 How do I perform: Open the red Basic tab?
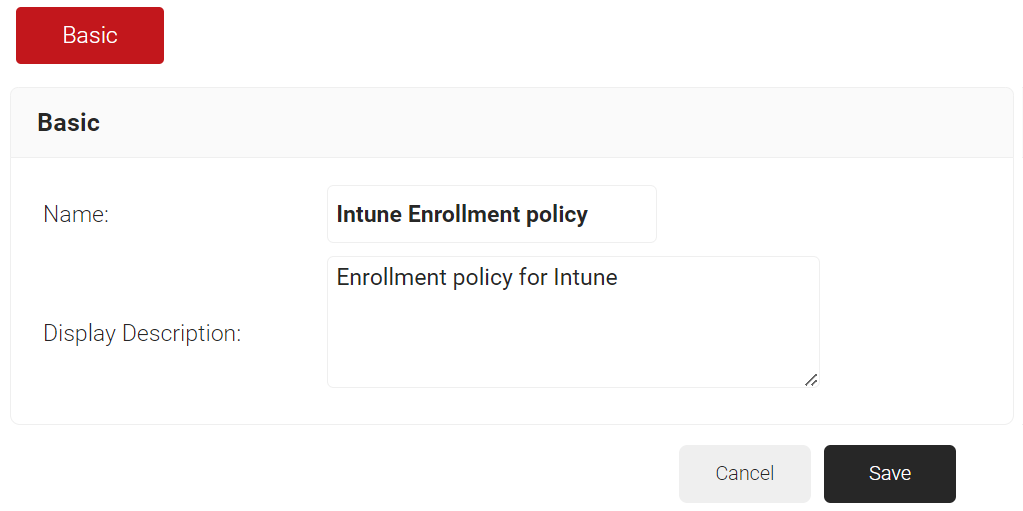[x=90, y=35]
